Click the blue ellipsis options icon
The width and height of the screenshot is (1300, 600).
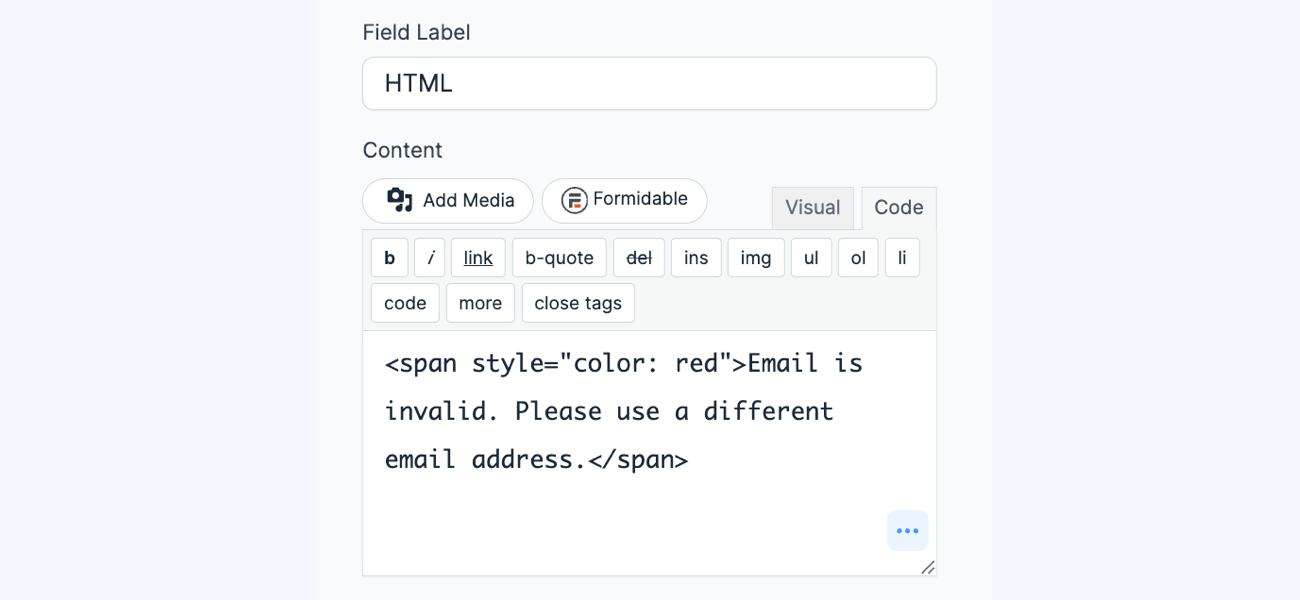[907, 530]
